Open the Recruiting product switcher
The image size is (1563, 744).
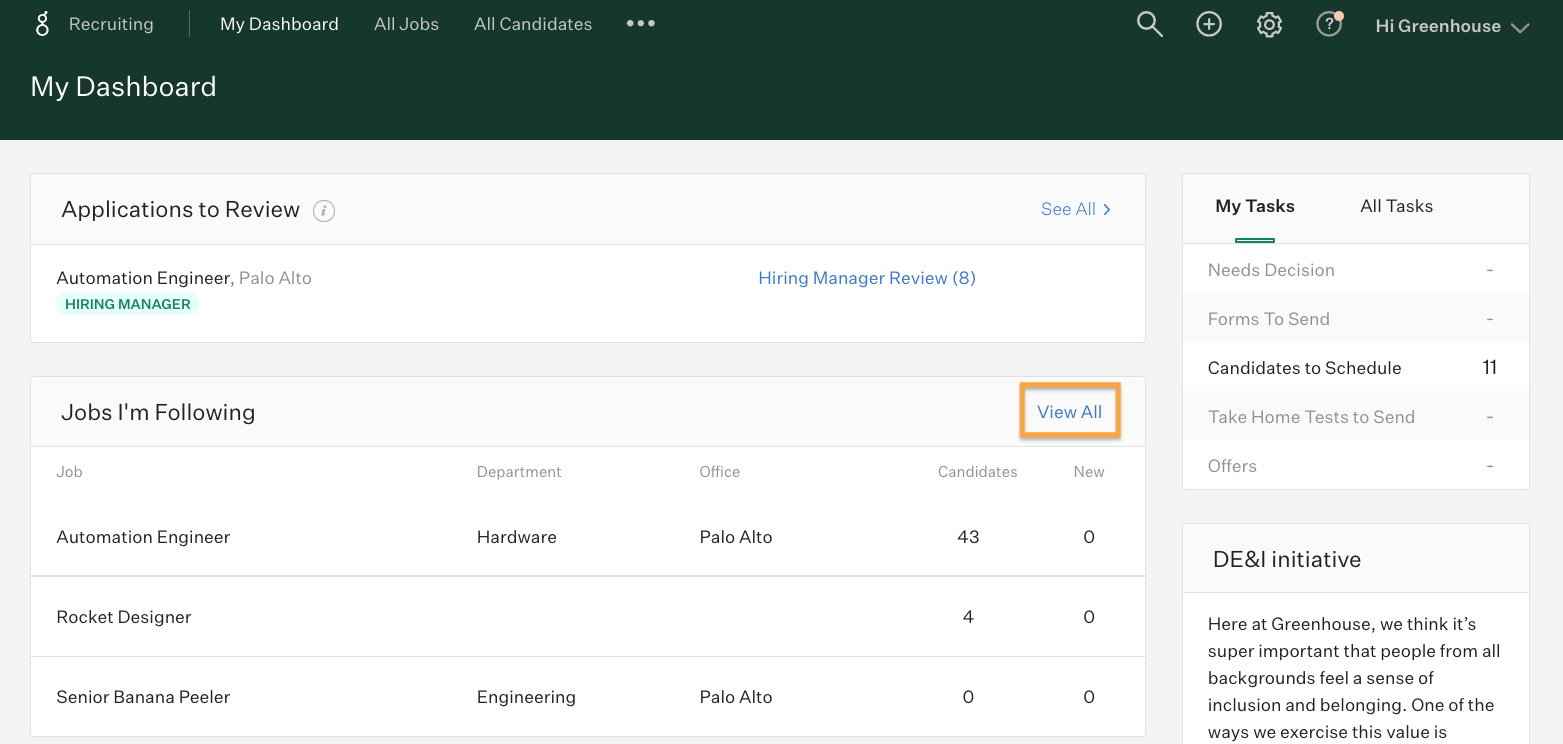tap(111, 24)
